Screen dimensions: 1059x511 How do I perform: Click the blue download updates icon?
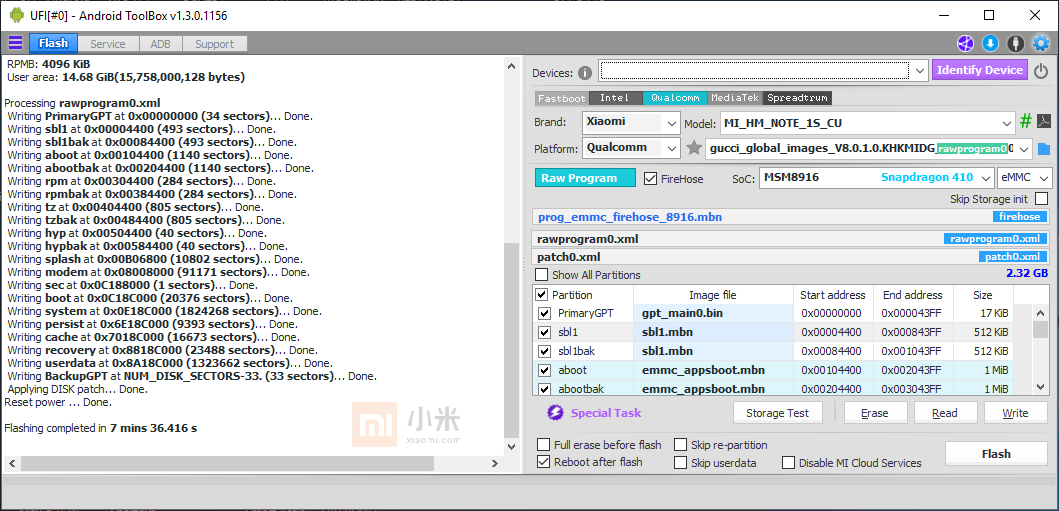(x=990, y=44)
